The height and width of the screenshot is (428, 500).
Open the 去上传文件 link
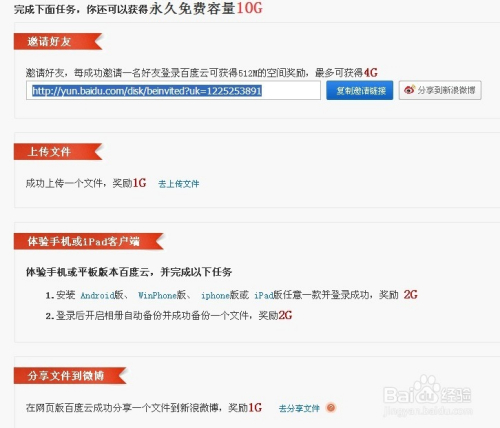tap(179, 184)
